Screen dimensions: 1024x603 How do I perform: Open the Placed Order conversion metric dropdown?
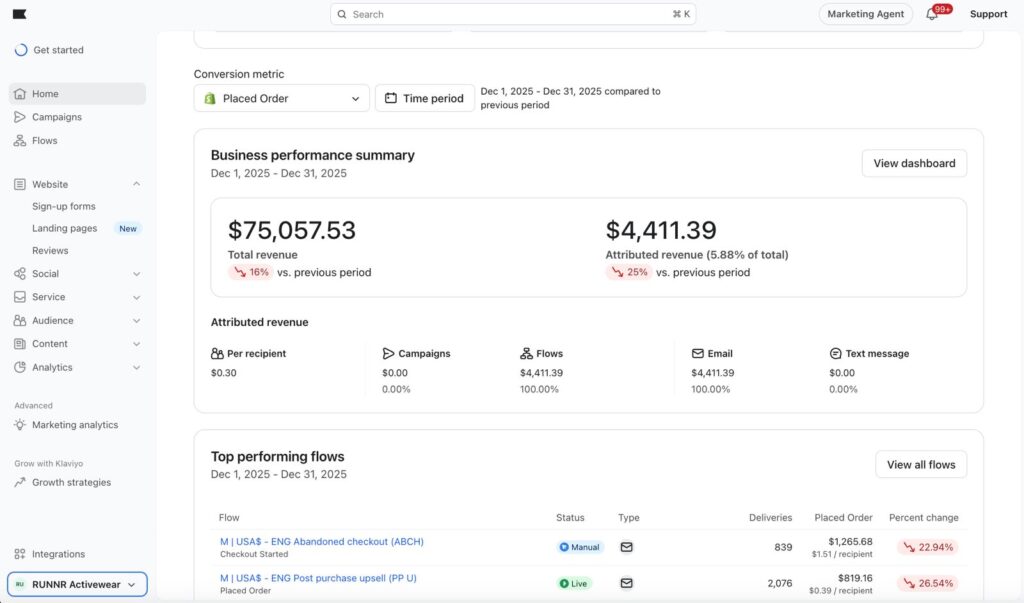[281, 98]
